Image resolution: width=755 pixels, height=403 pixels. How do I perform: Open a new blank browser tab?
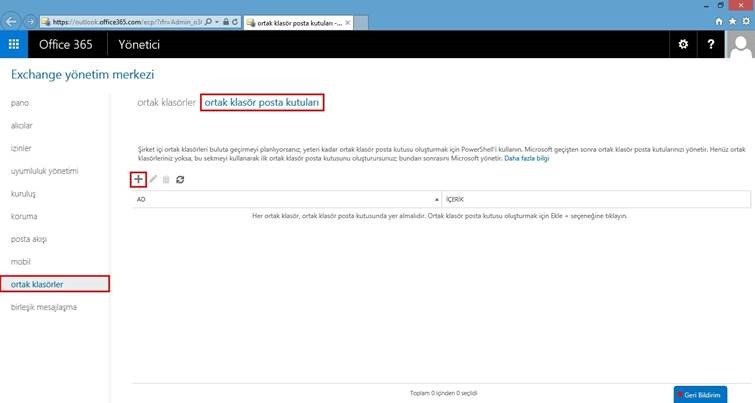click(361, 23)
